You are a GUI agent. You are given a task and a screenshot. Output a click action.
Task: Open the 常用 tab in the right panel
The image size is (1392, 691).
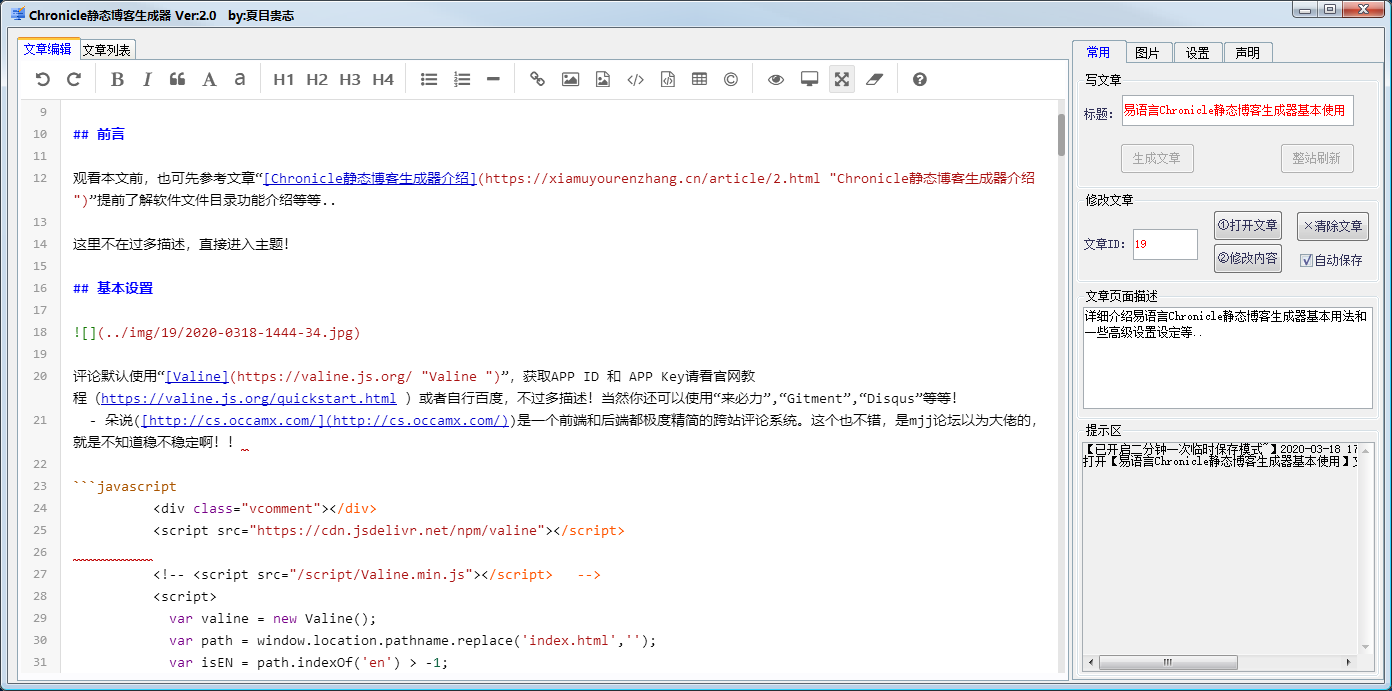[1098, 52]
